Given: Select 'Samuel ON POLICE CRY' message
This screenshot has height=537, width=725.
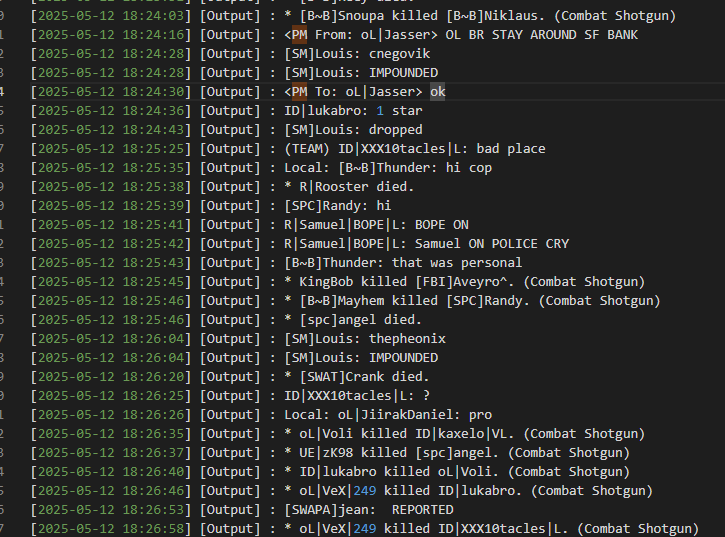Looking at the screenshot, I should click(300, 243).
